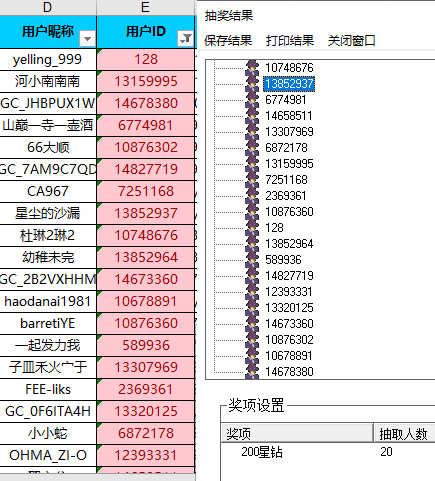
Task: Click the user icon beside 10748676
Action: pyautogui.click(x=252, y=68)
